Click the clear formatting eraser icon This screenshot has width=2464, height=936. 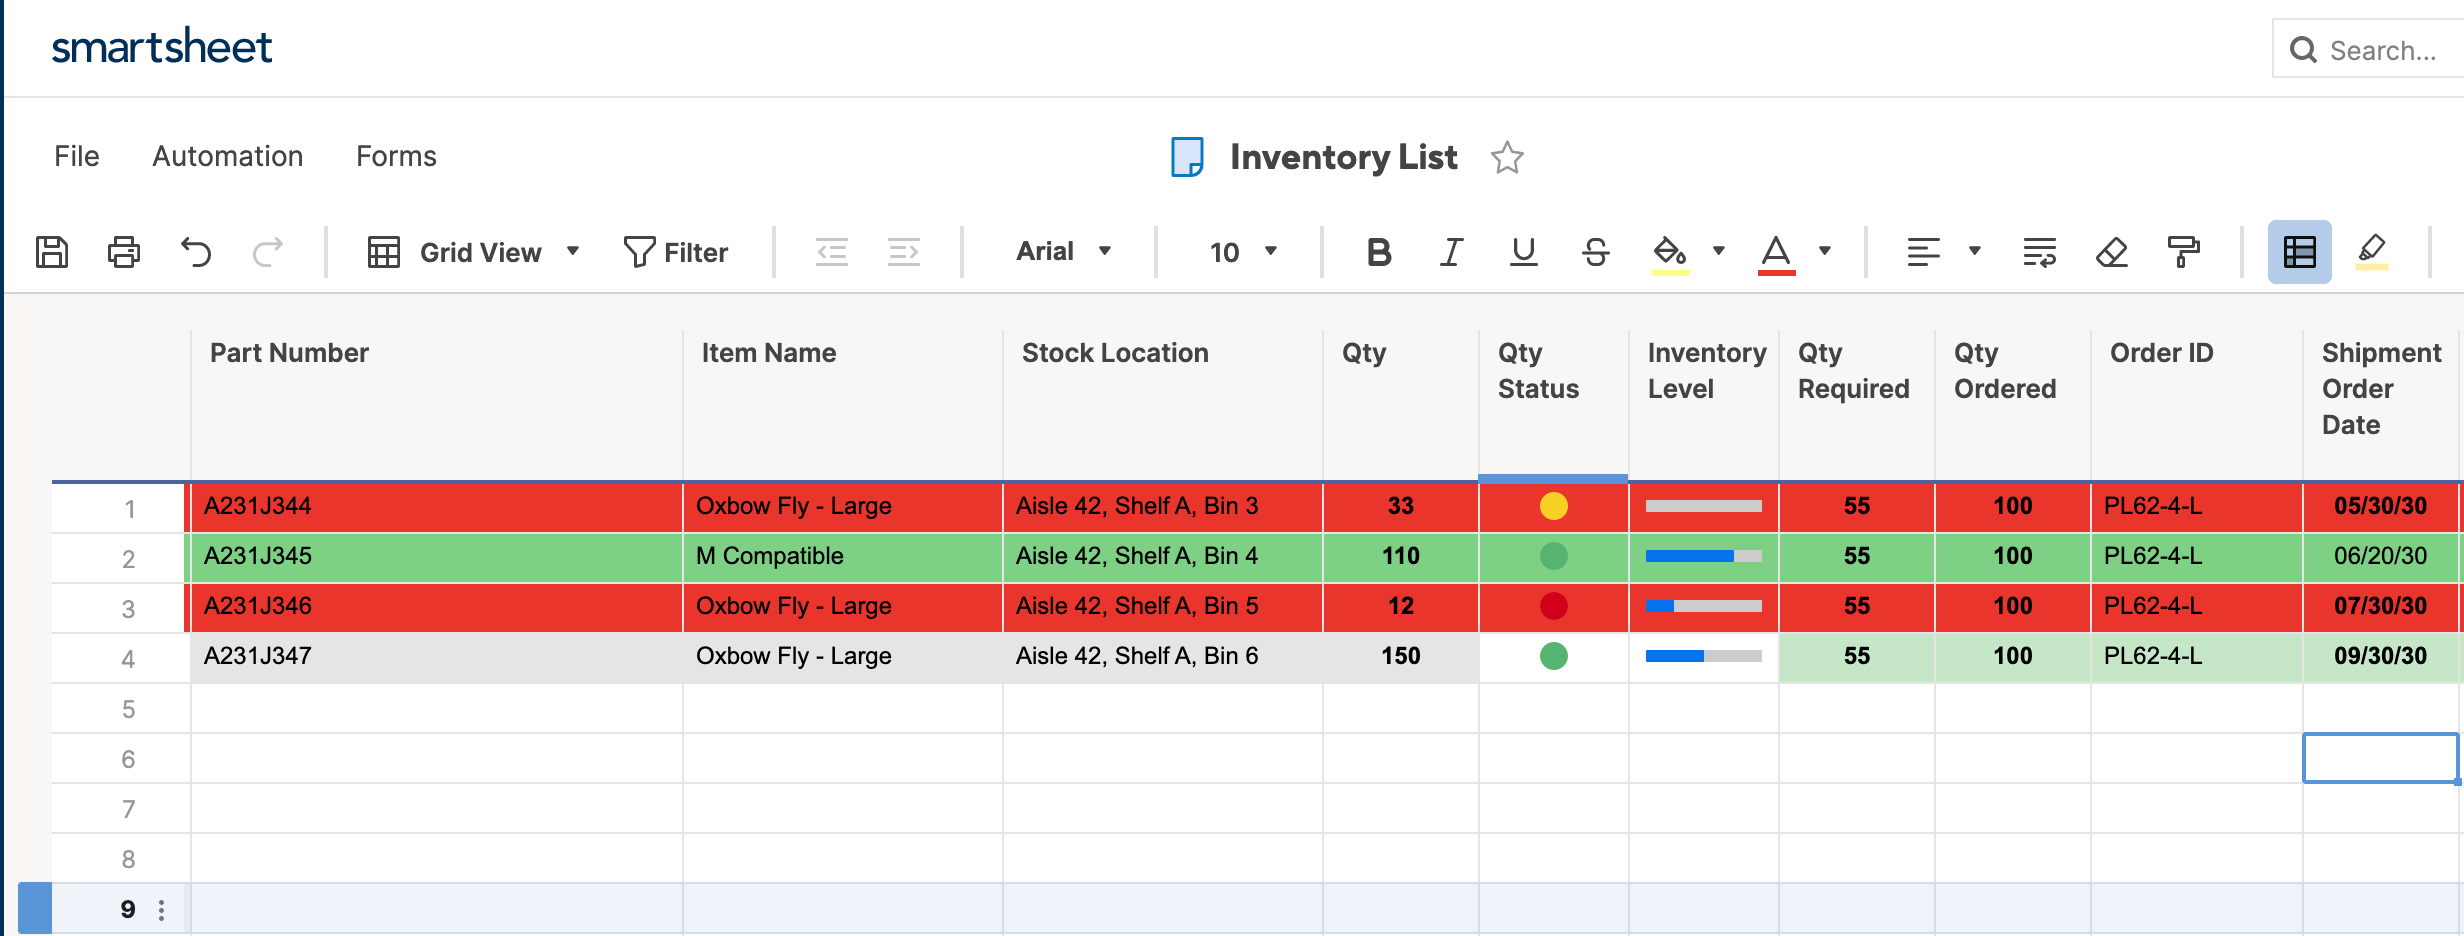point(2112,252)
